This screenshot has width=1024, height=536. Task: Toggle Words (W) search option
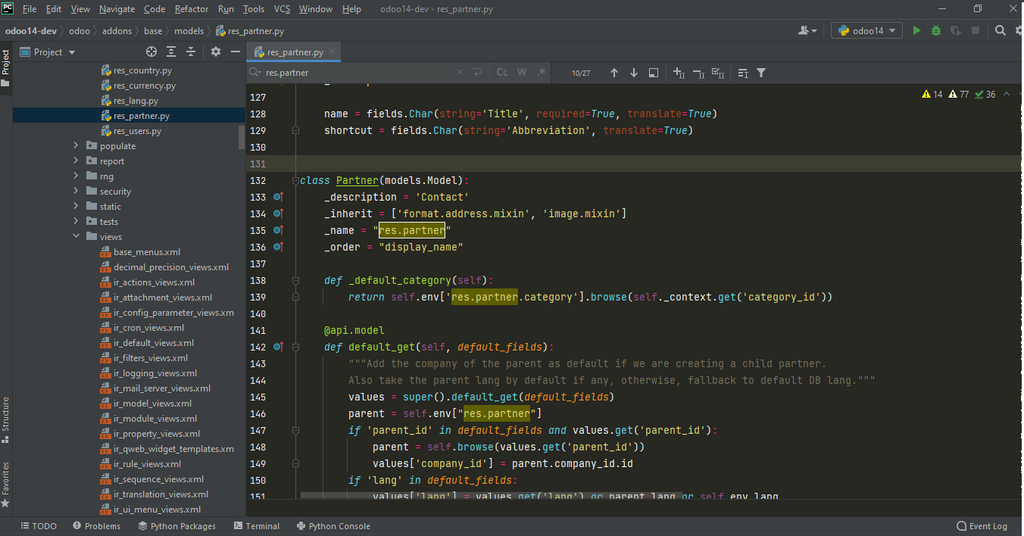[x=522, y=73]
